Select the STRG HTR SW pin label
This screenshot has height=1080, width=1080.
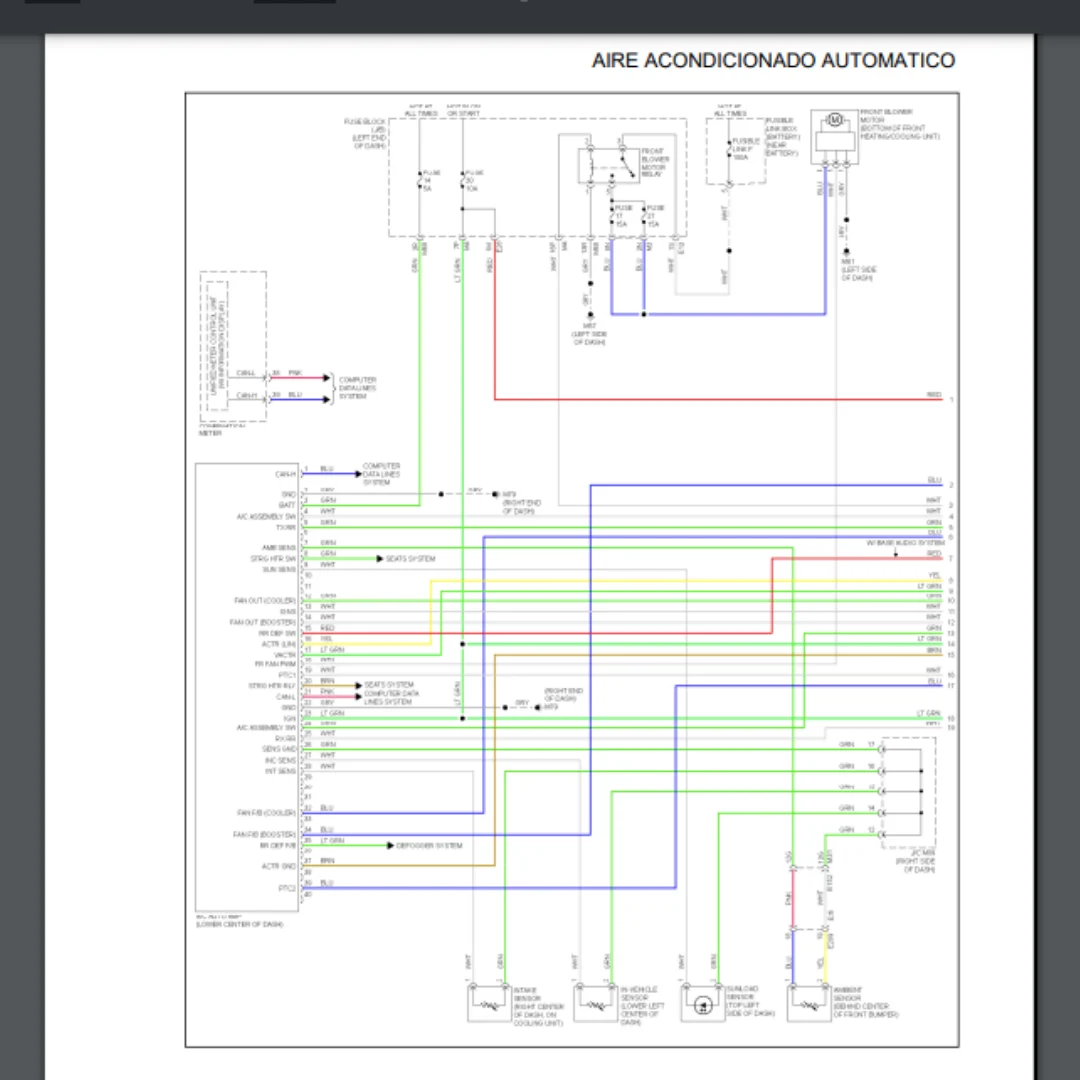coord(273,559)
